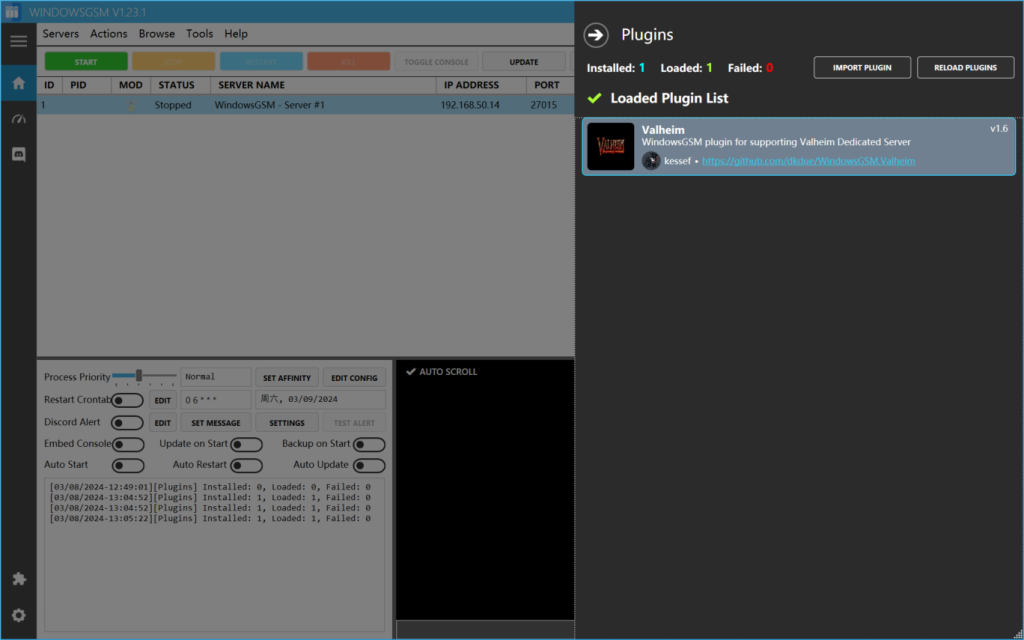Image resolution: width=1024 pixels, height=640 pixels.
Task: Close Plugins panel with the arrow icon
Action: (x=596, y=35)
